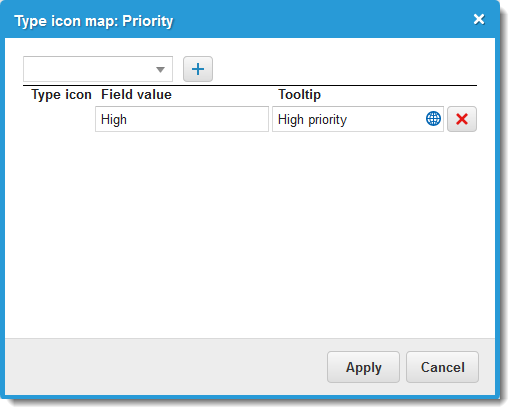
Task: Click the blank white area below the High row
Action: (x=250, y=233)
